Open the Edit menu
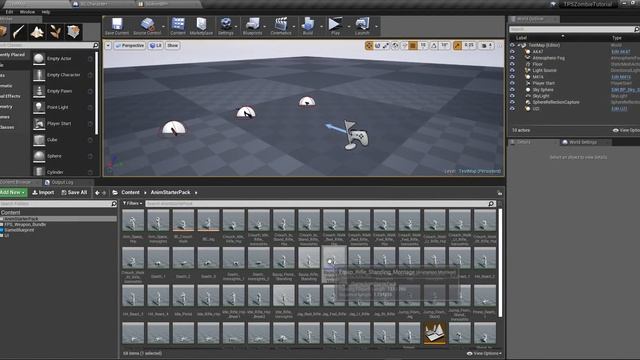The height and width of the screenshot is (360, 640). point(9,12)
